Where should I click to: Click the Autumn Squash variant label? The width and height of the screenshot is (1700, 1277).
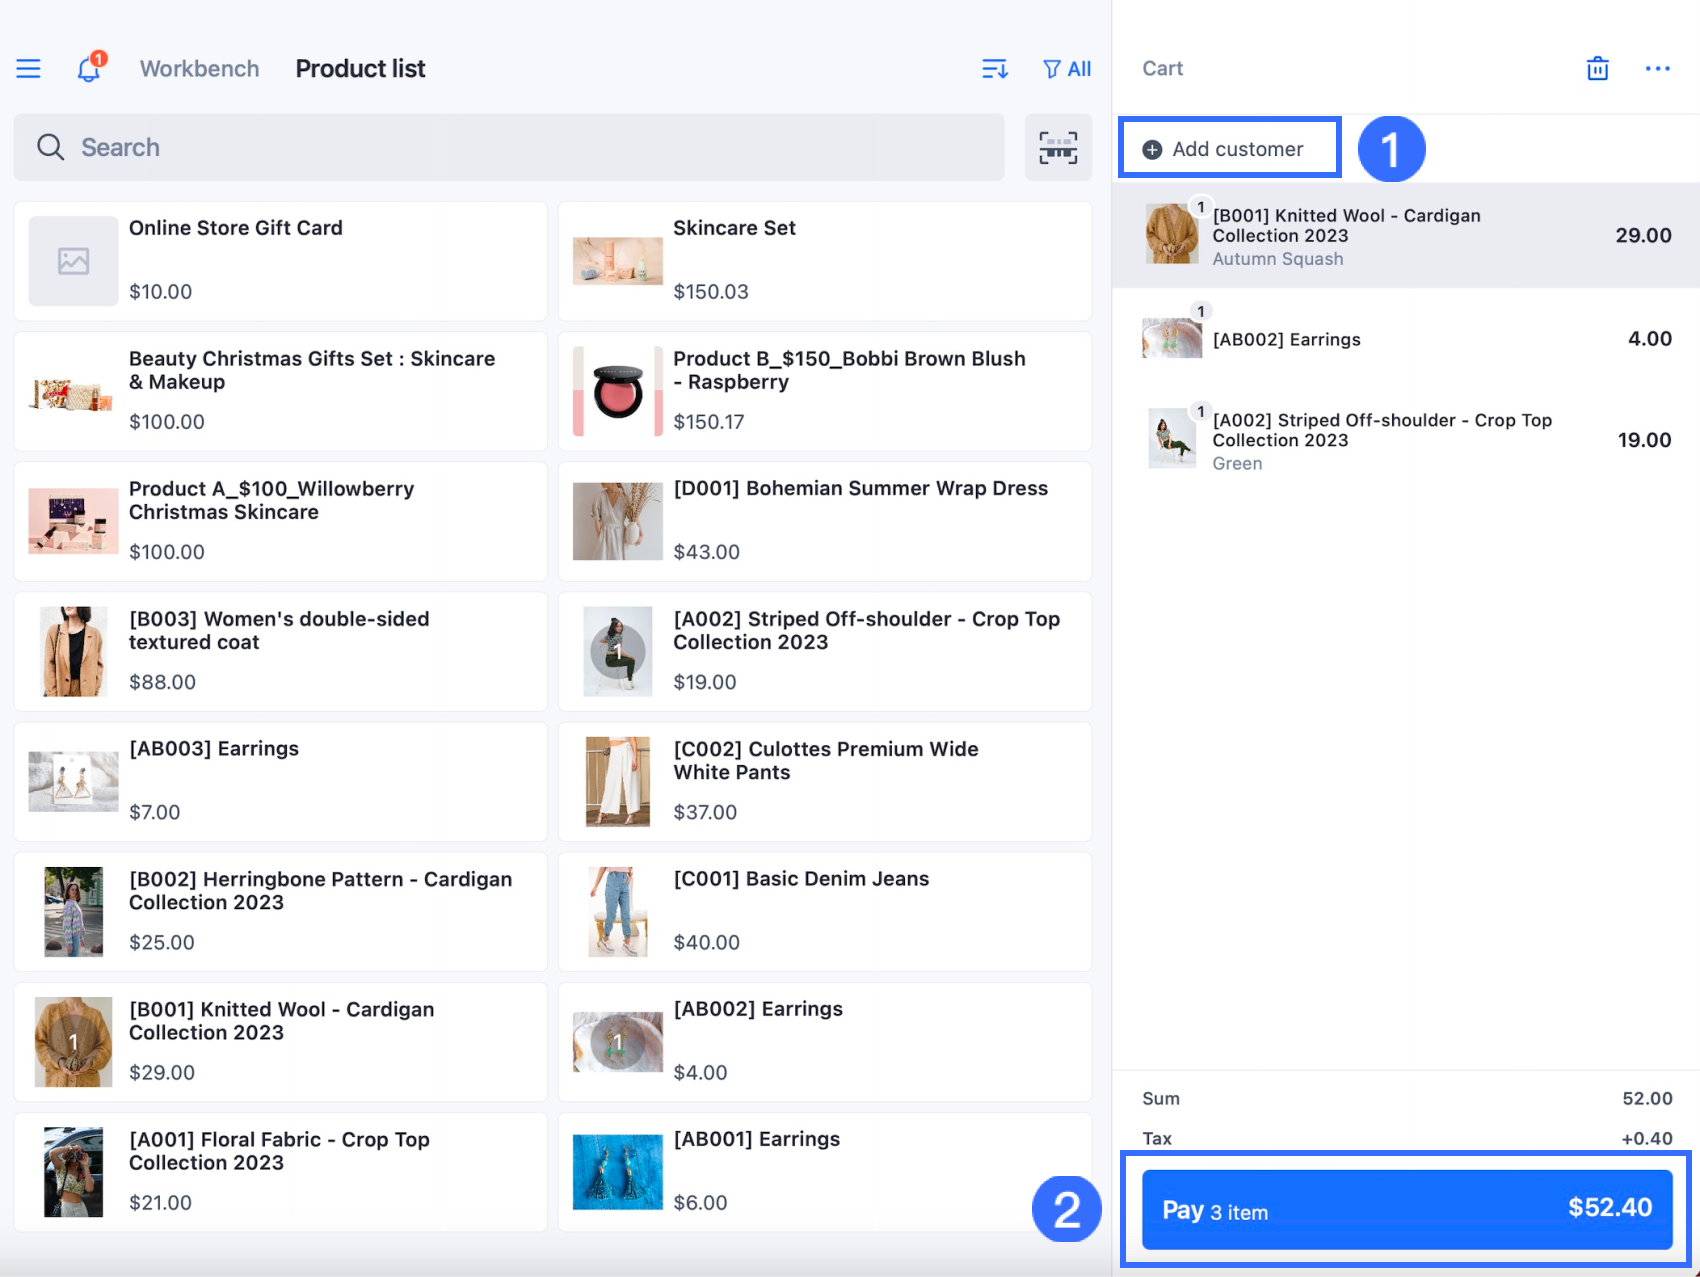(1278, 259)
